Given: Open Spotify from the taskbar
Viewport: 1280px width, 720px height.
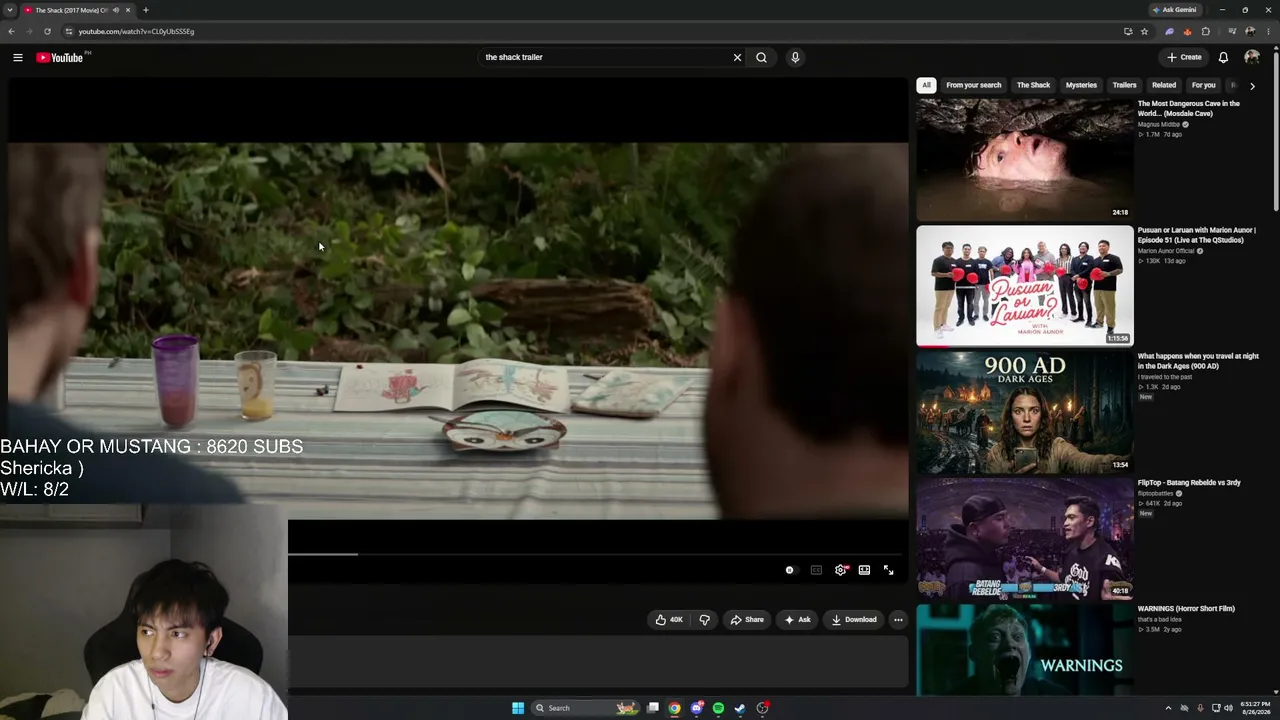Looking at the screenshot, I should tap(718, 708).
